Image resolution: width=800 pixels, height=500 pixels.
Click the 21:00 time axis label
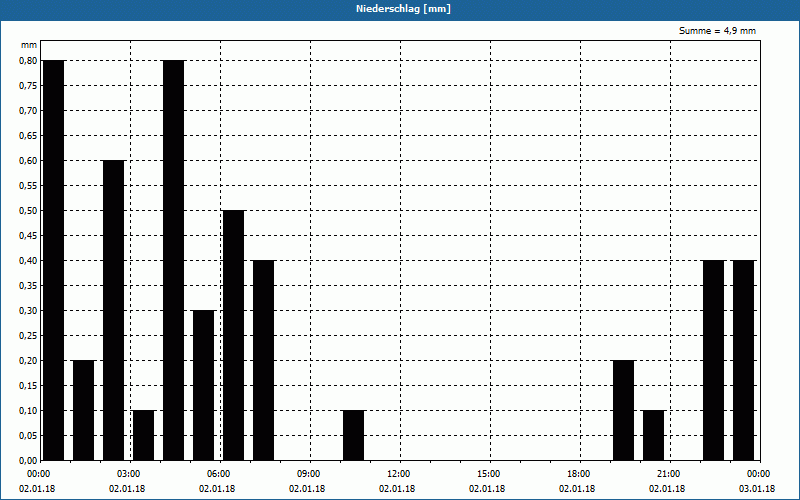668,474
